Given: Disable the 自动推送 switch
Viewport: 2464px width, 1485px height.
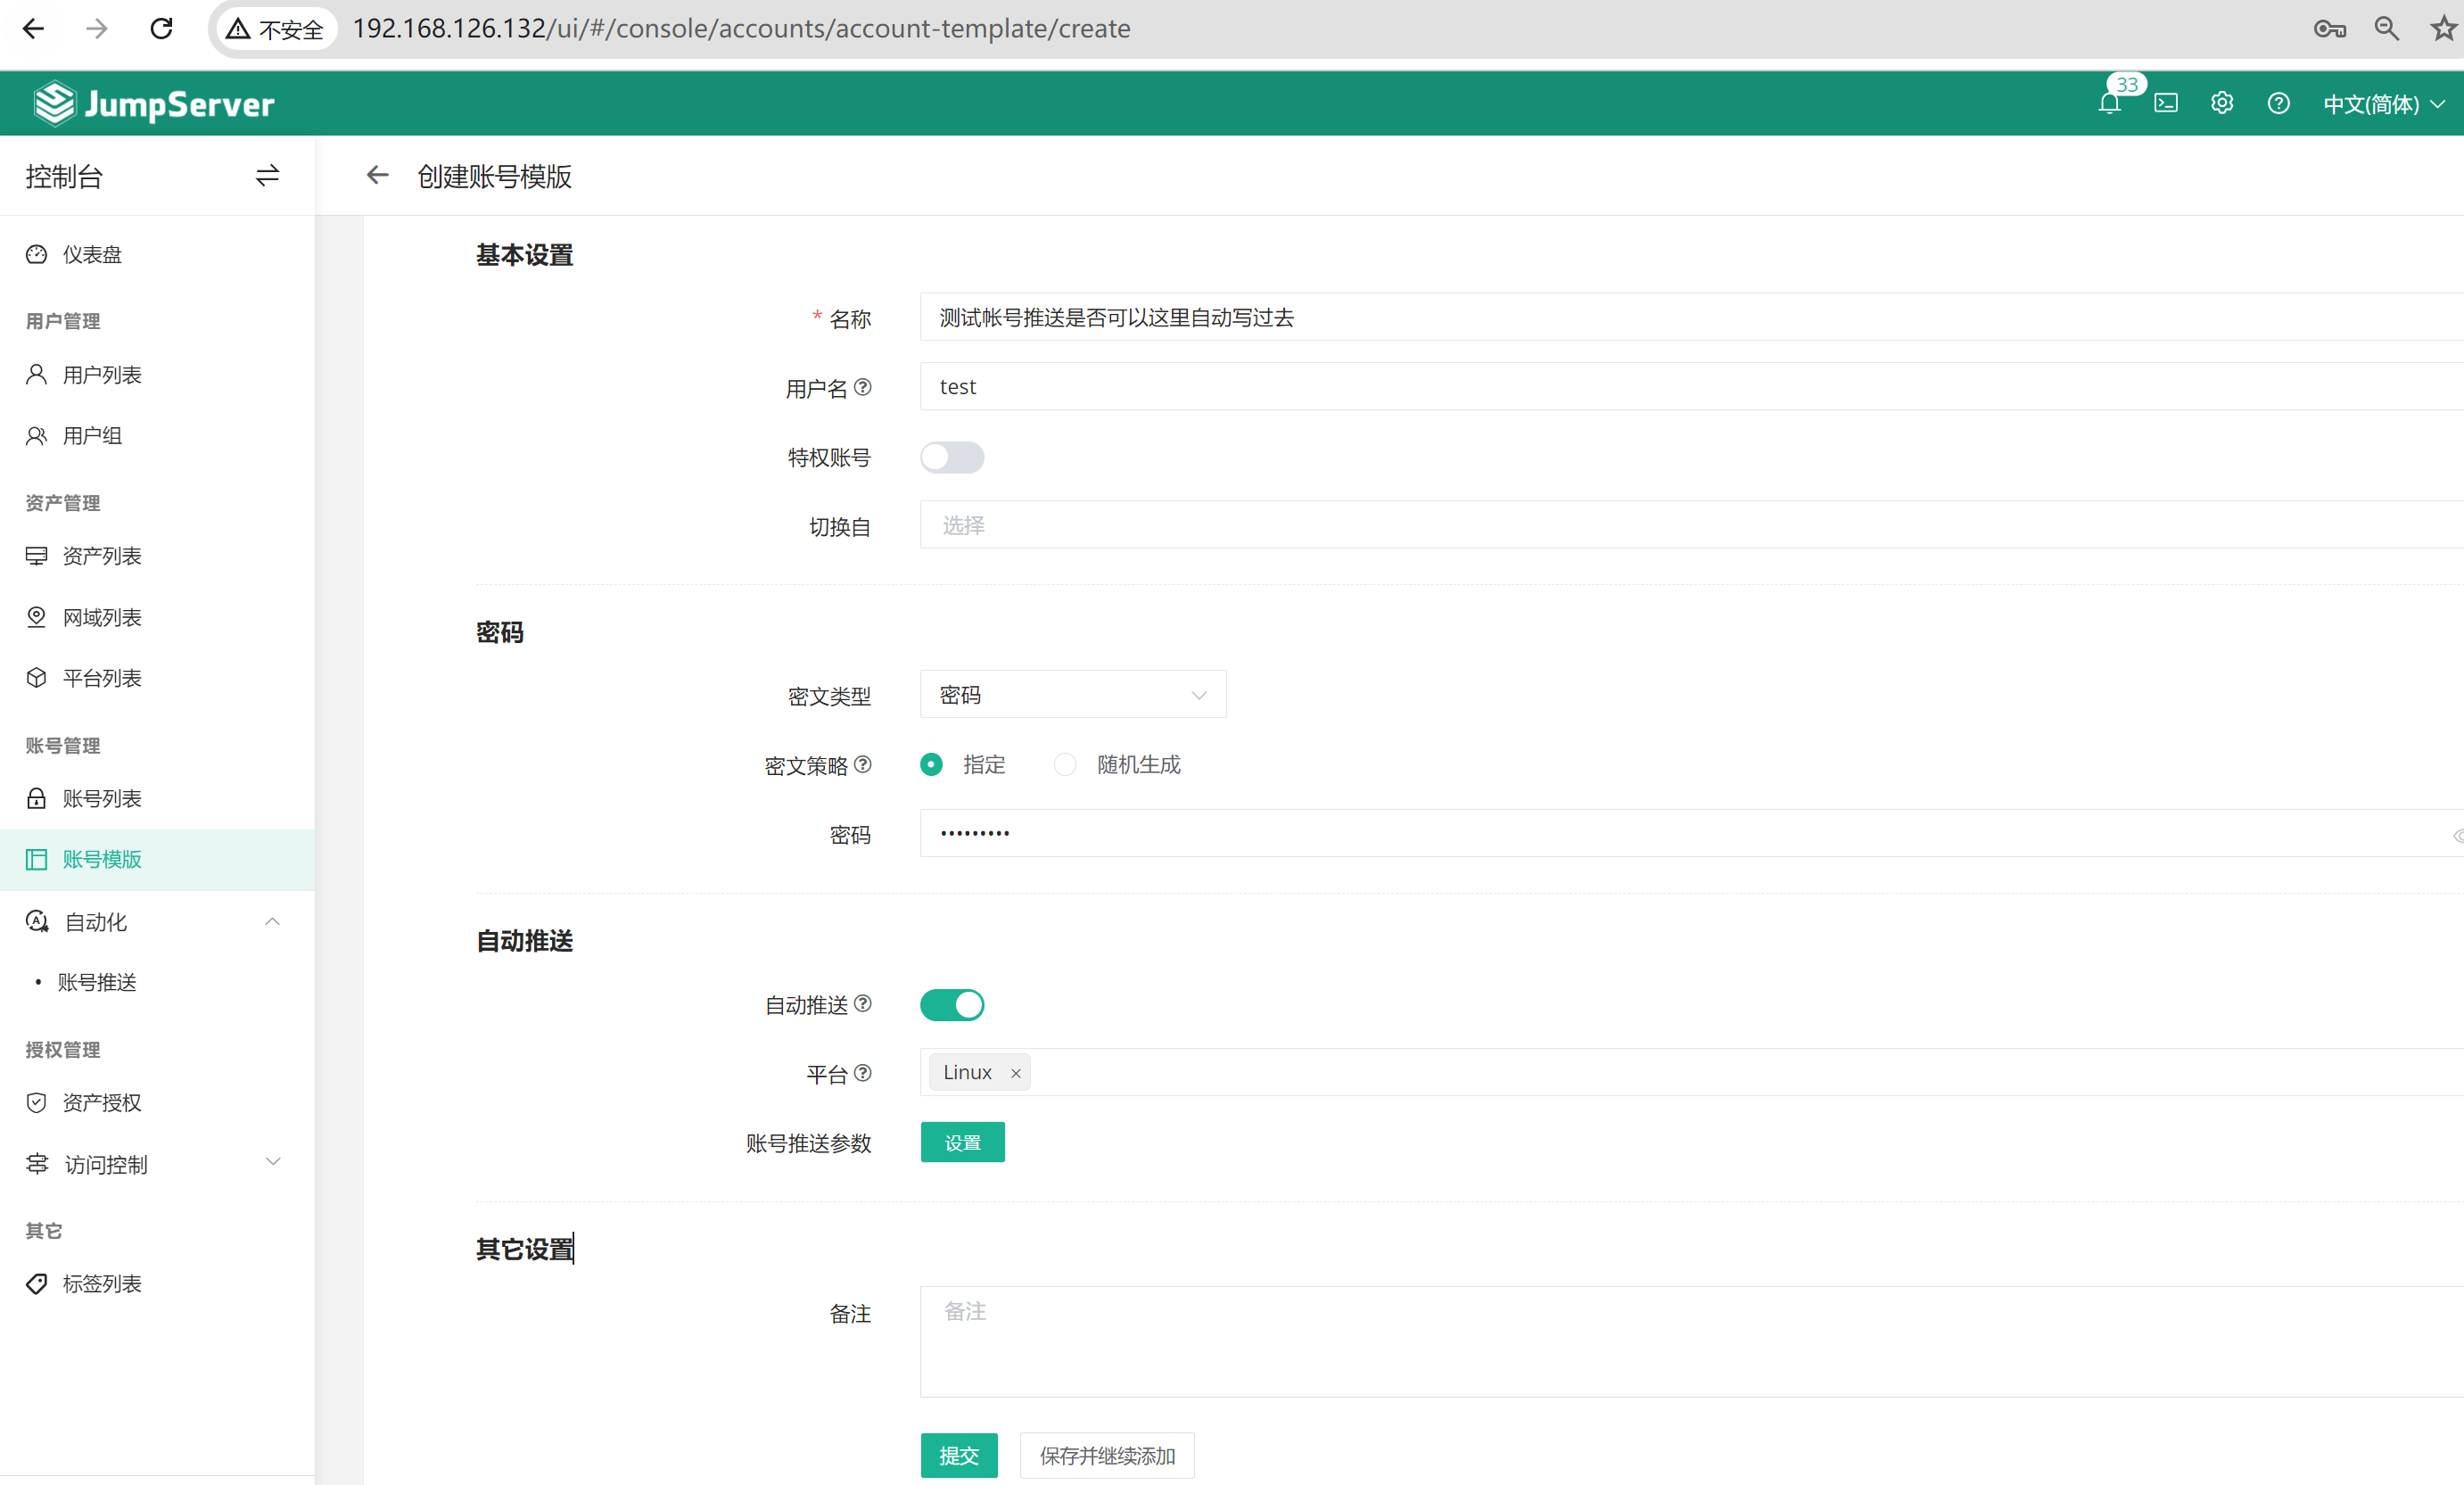Looking at the screenshot, I should coord(951,1005).
